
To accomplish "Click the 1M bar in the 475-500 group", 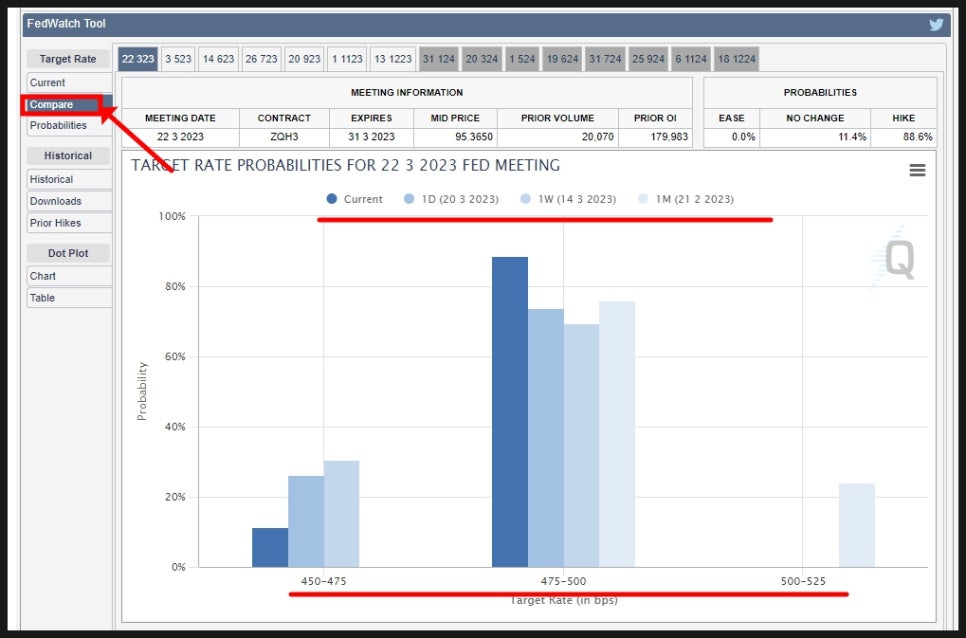I will click(x=617, y=434).
